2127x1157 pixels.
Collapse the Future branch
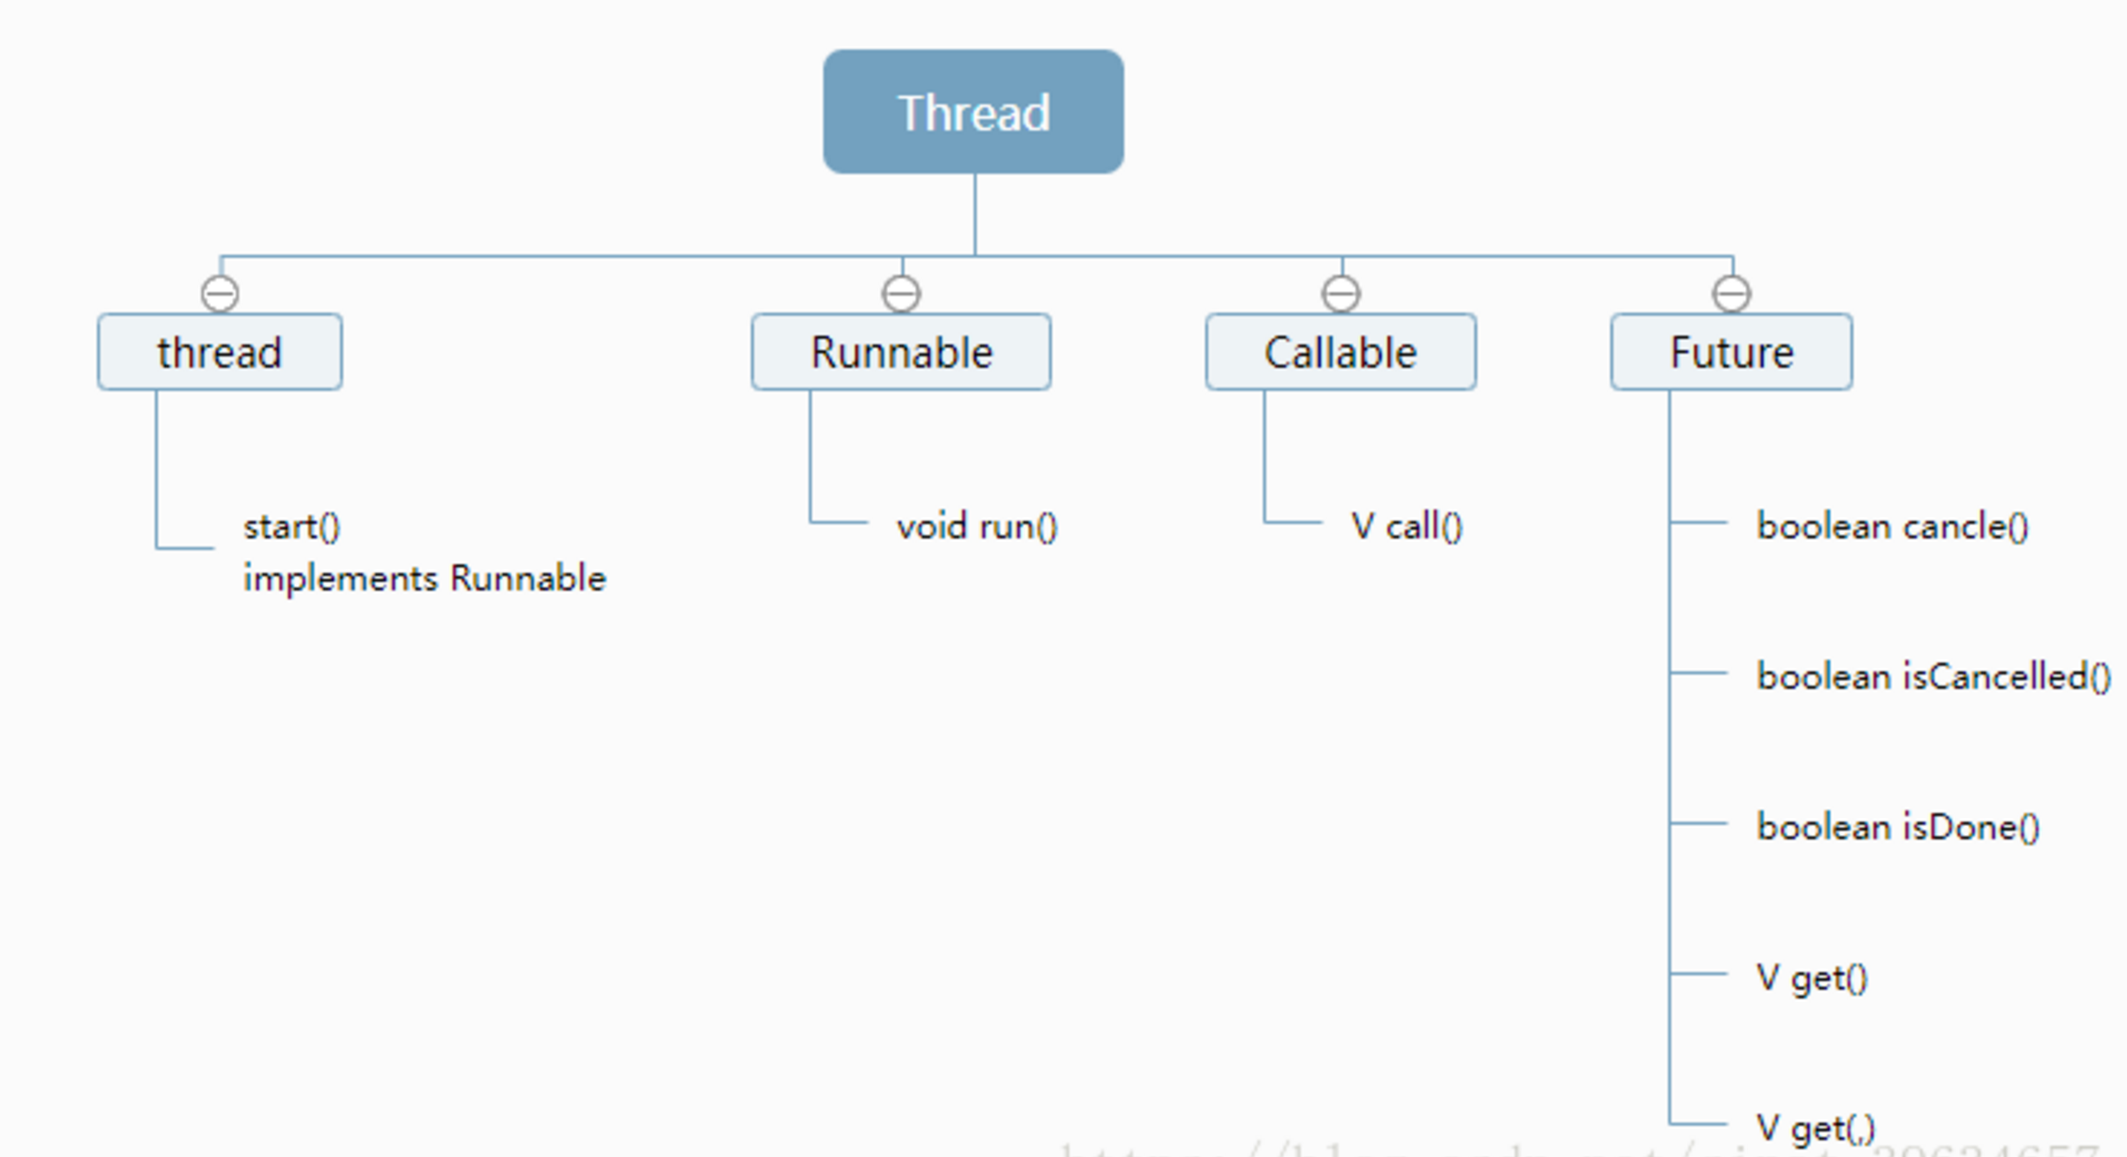tap(1731, 294)
